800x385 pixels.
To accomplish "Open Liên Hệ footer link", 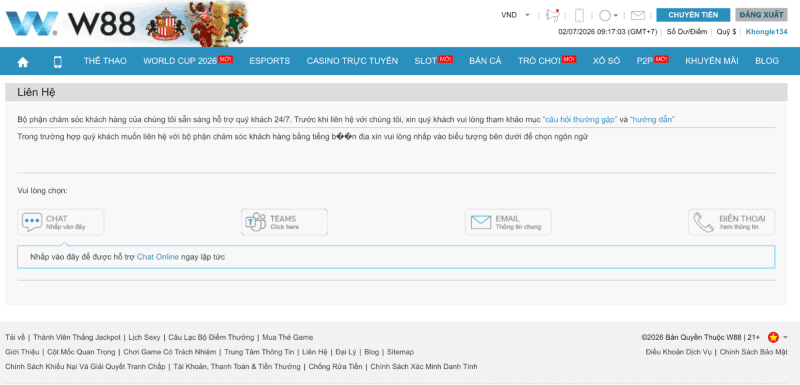I will 315,352.
